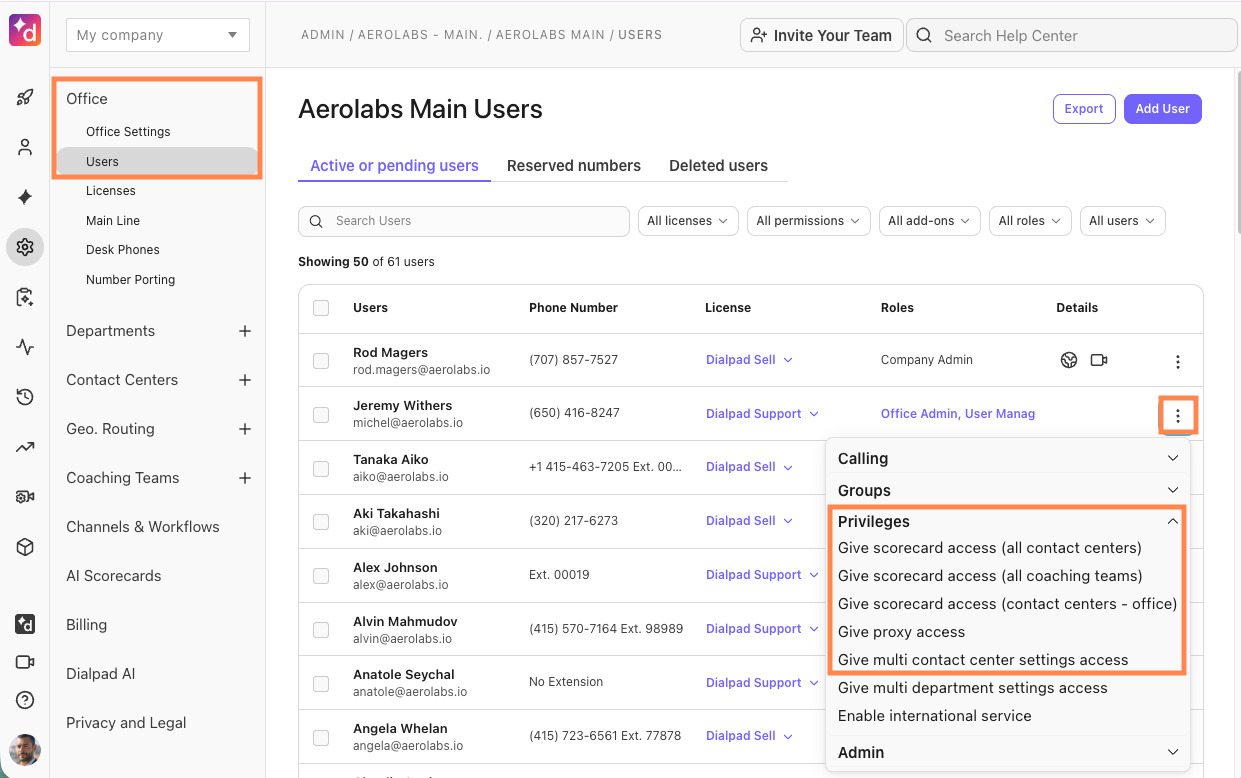
Task: Click the Search Help Center field
Action: pyautogui.click(x=1072, y=35)
